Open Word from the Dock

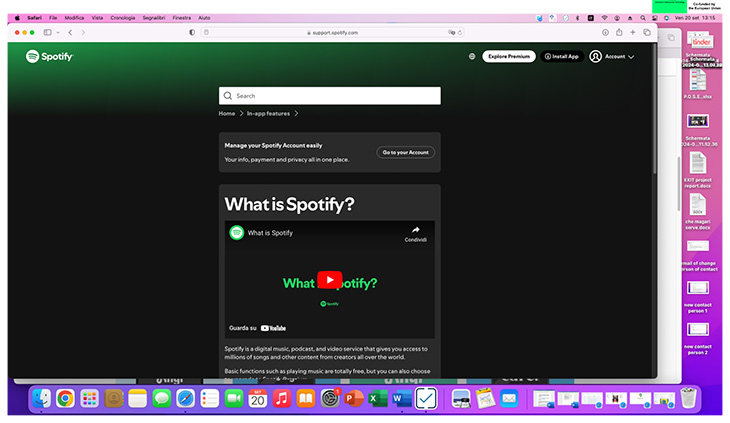pos(402,399)
